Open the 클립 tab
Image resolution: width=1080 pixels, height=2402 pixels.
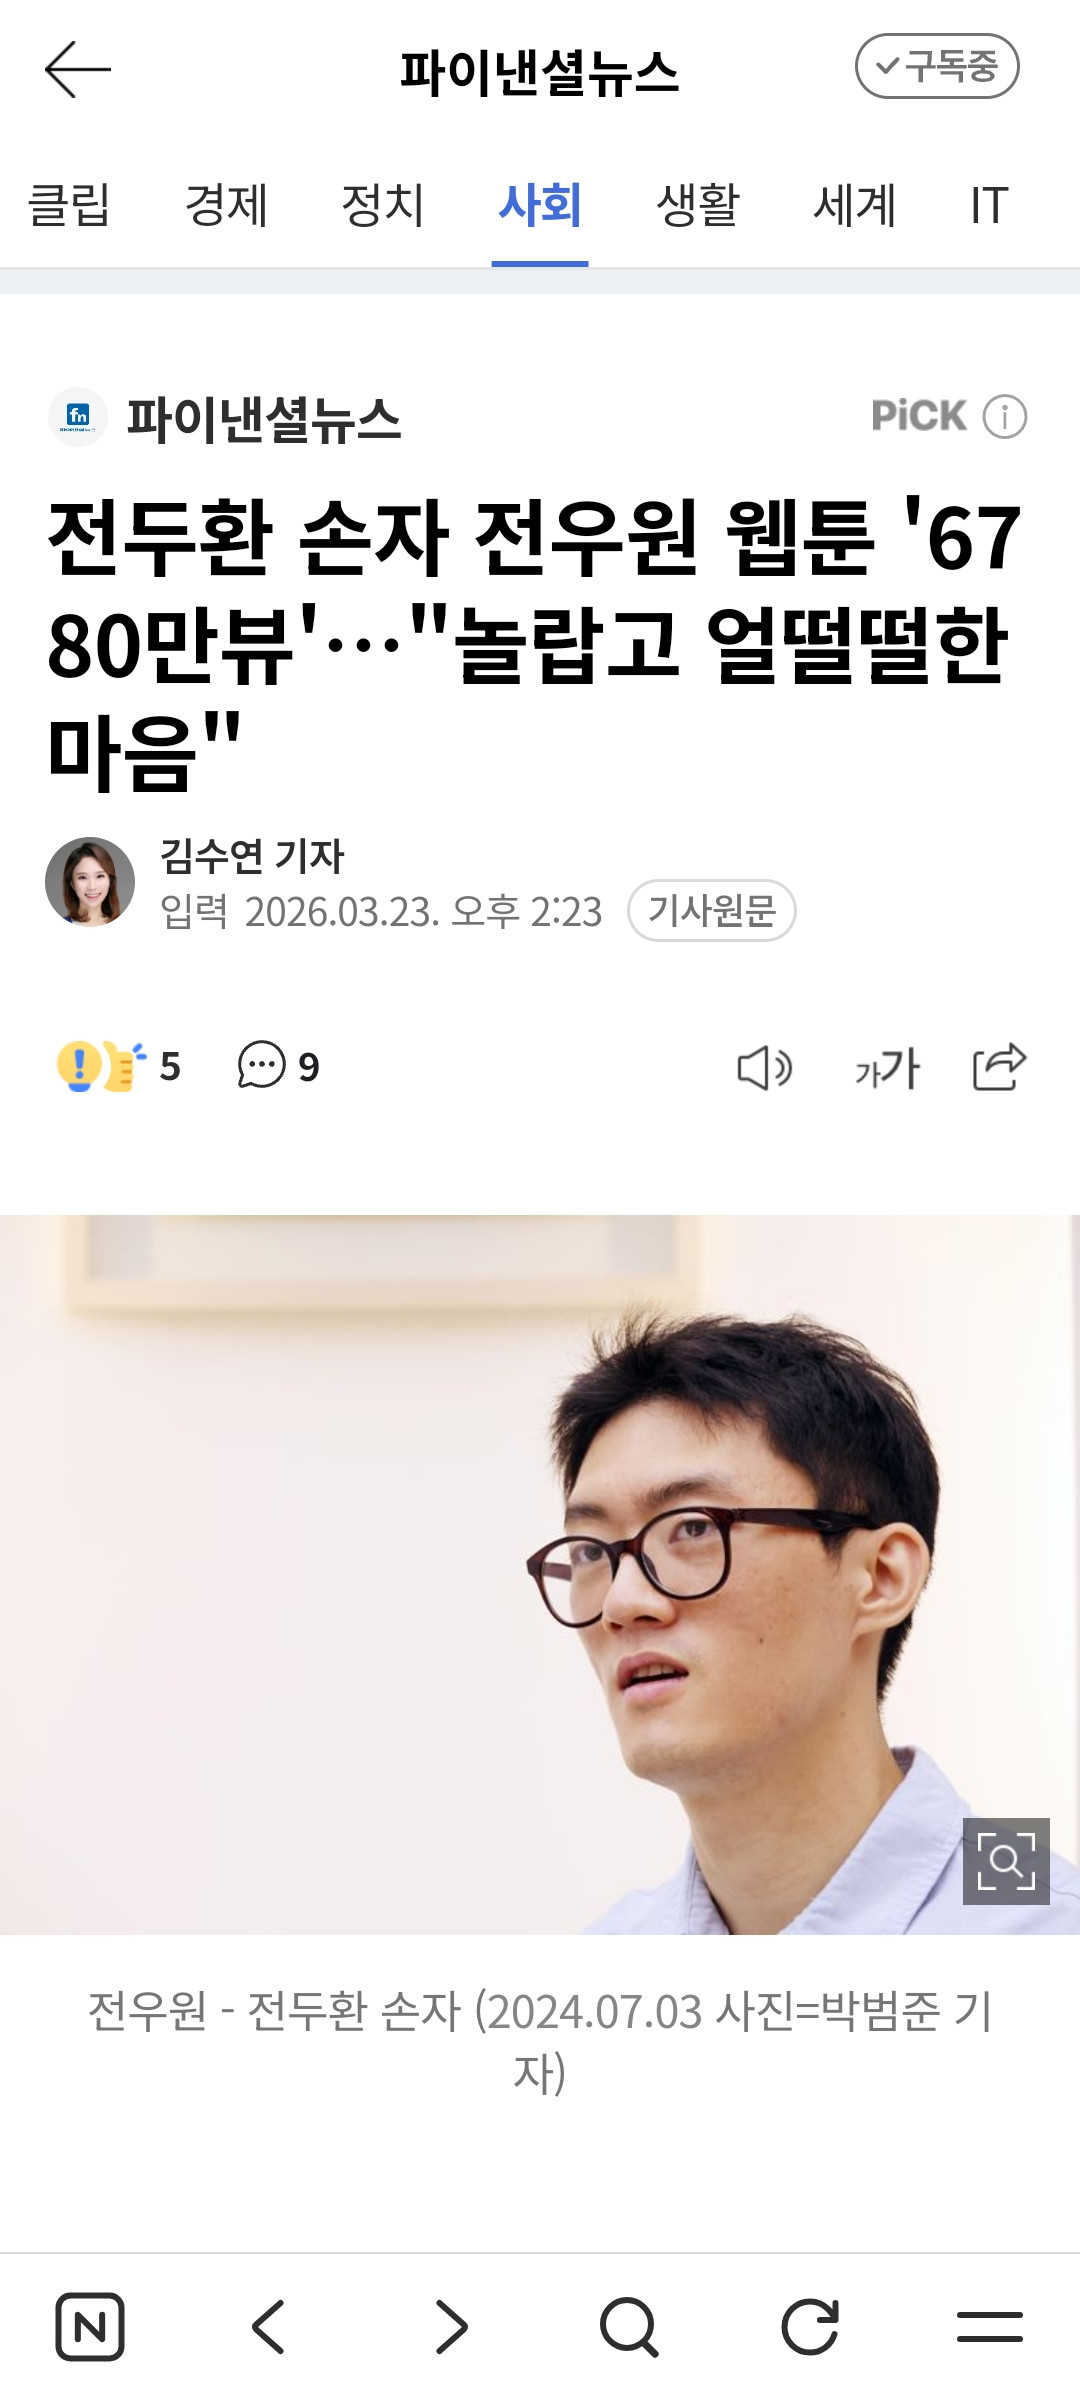click(69, 205)
